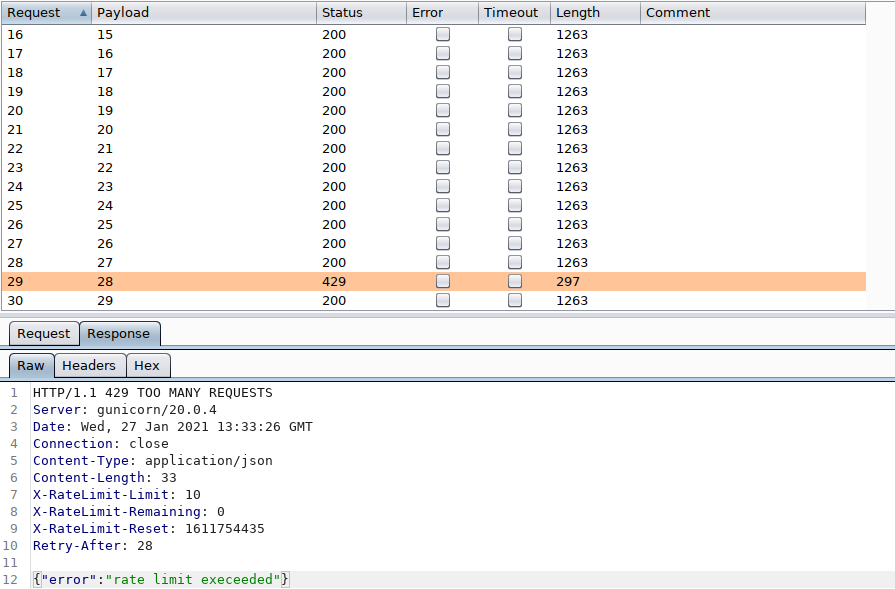
Task: Toggle Error checkbox for request 18
Action: pos(443,72)
